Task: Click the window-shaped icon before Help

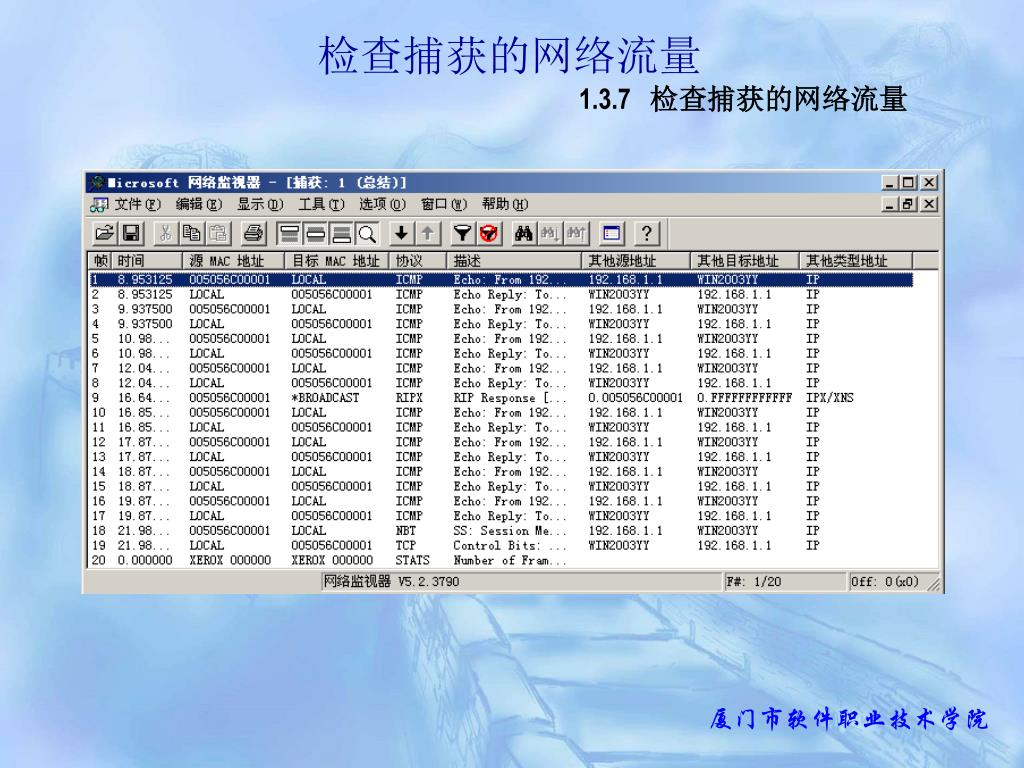Action: pyautogui.click(x=611, y=233)
